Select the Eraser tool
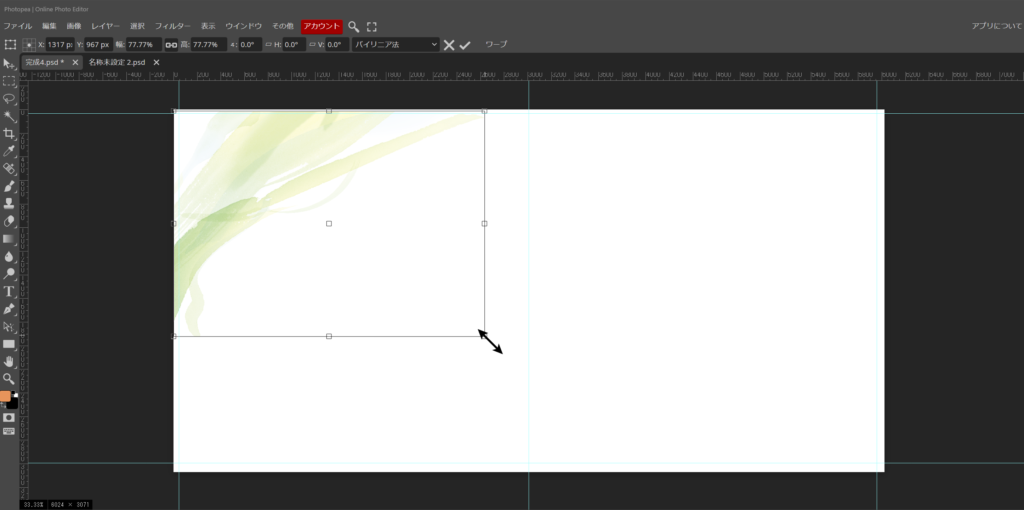This screenshot has height=510, width=1024. click(9, 221)
